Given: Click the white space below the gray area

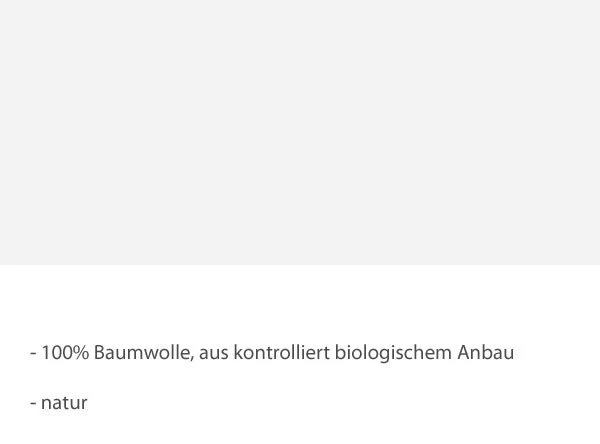Looking at the screenshot, I should pyautogui.click(x=300, y=300).
